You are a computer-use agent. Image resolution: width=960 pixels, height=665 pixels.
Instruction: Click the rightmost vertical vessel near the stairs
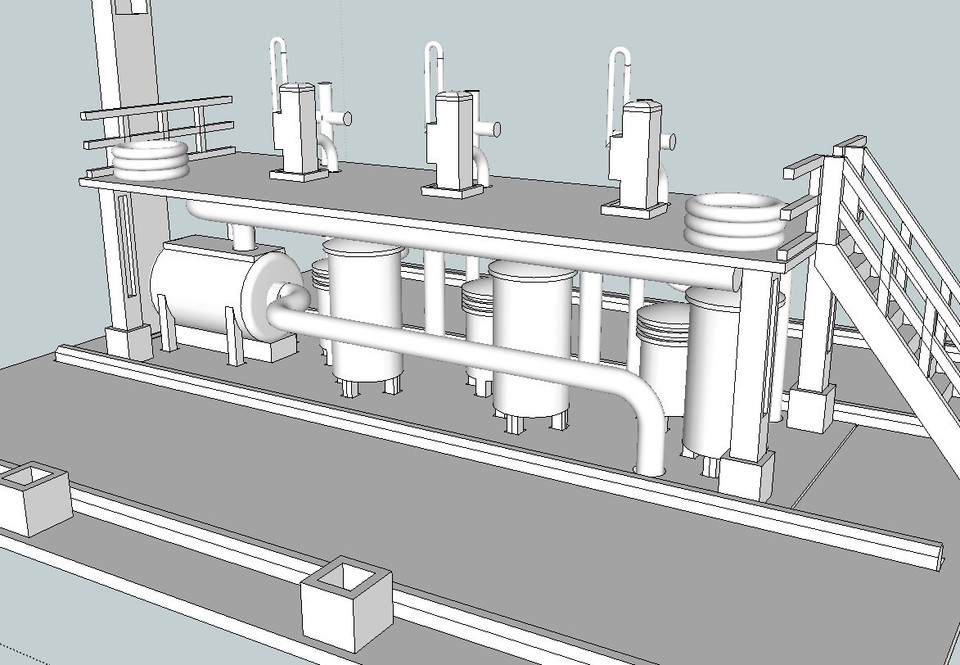[x=710, y=380]
